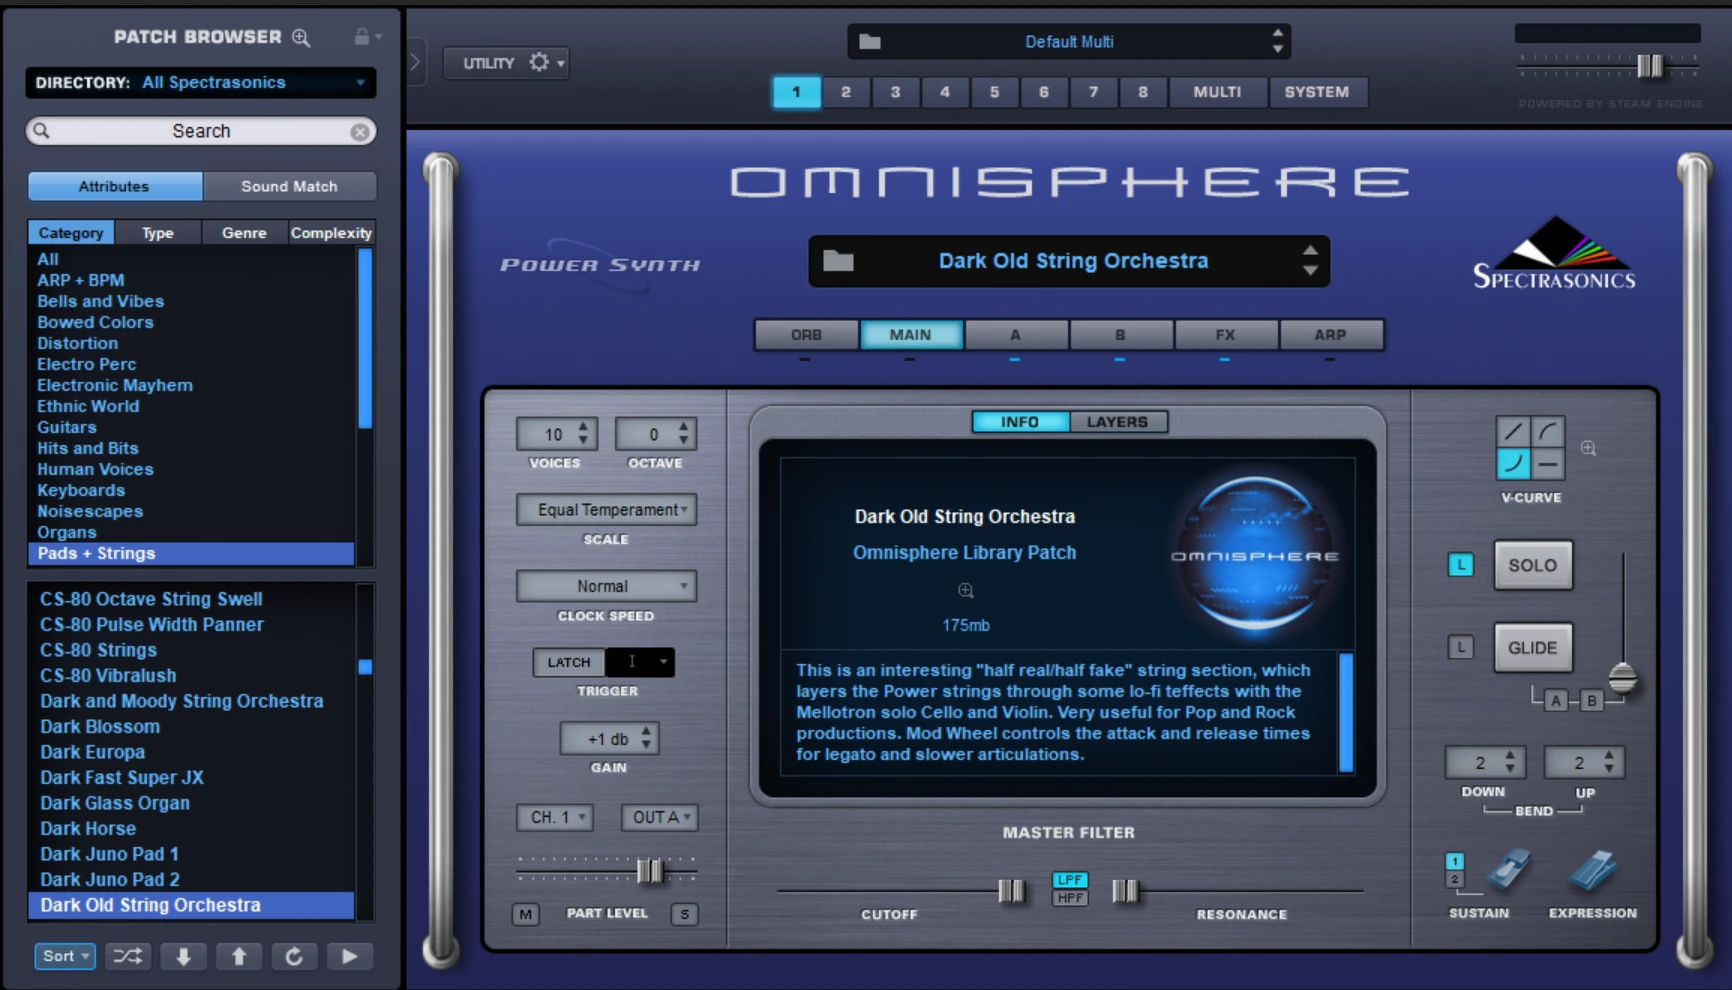1732x990 pixels.
Task: Click the Expression pedal icon
Action: pos(1592,871)
